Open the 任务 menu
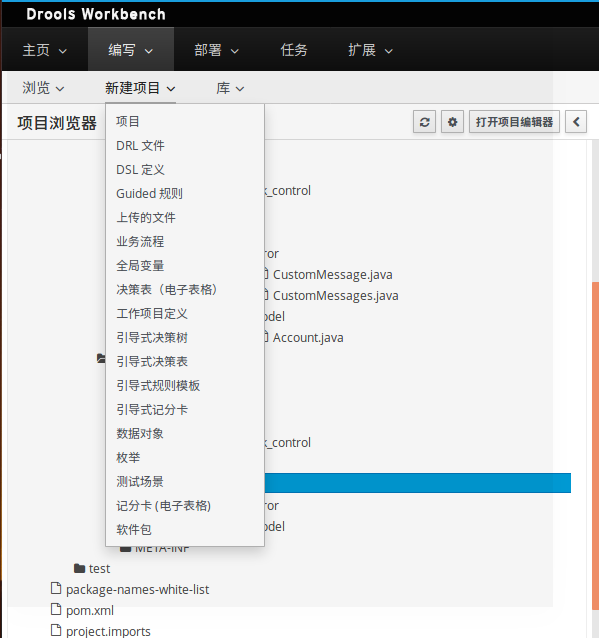Viewport: 599px width, 638px height. point(294,50)
